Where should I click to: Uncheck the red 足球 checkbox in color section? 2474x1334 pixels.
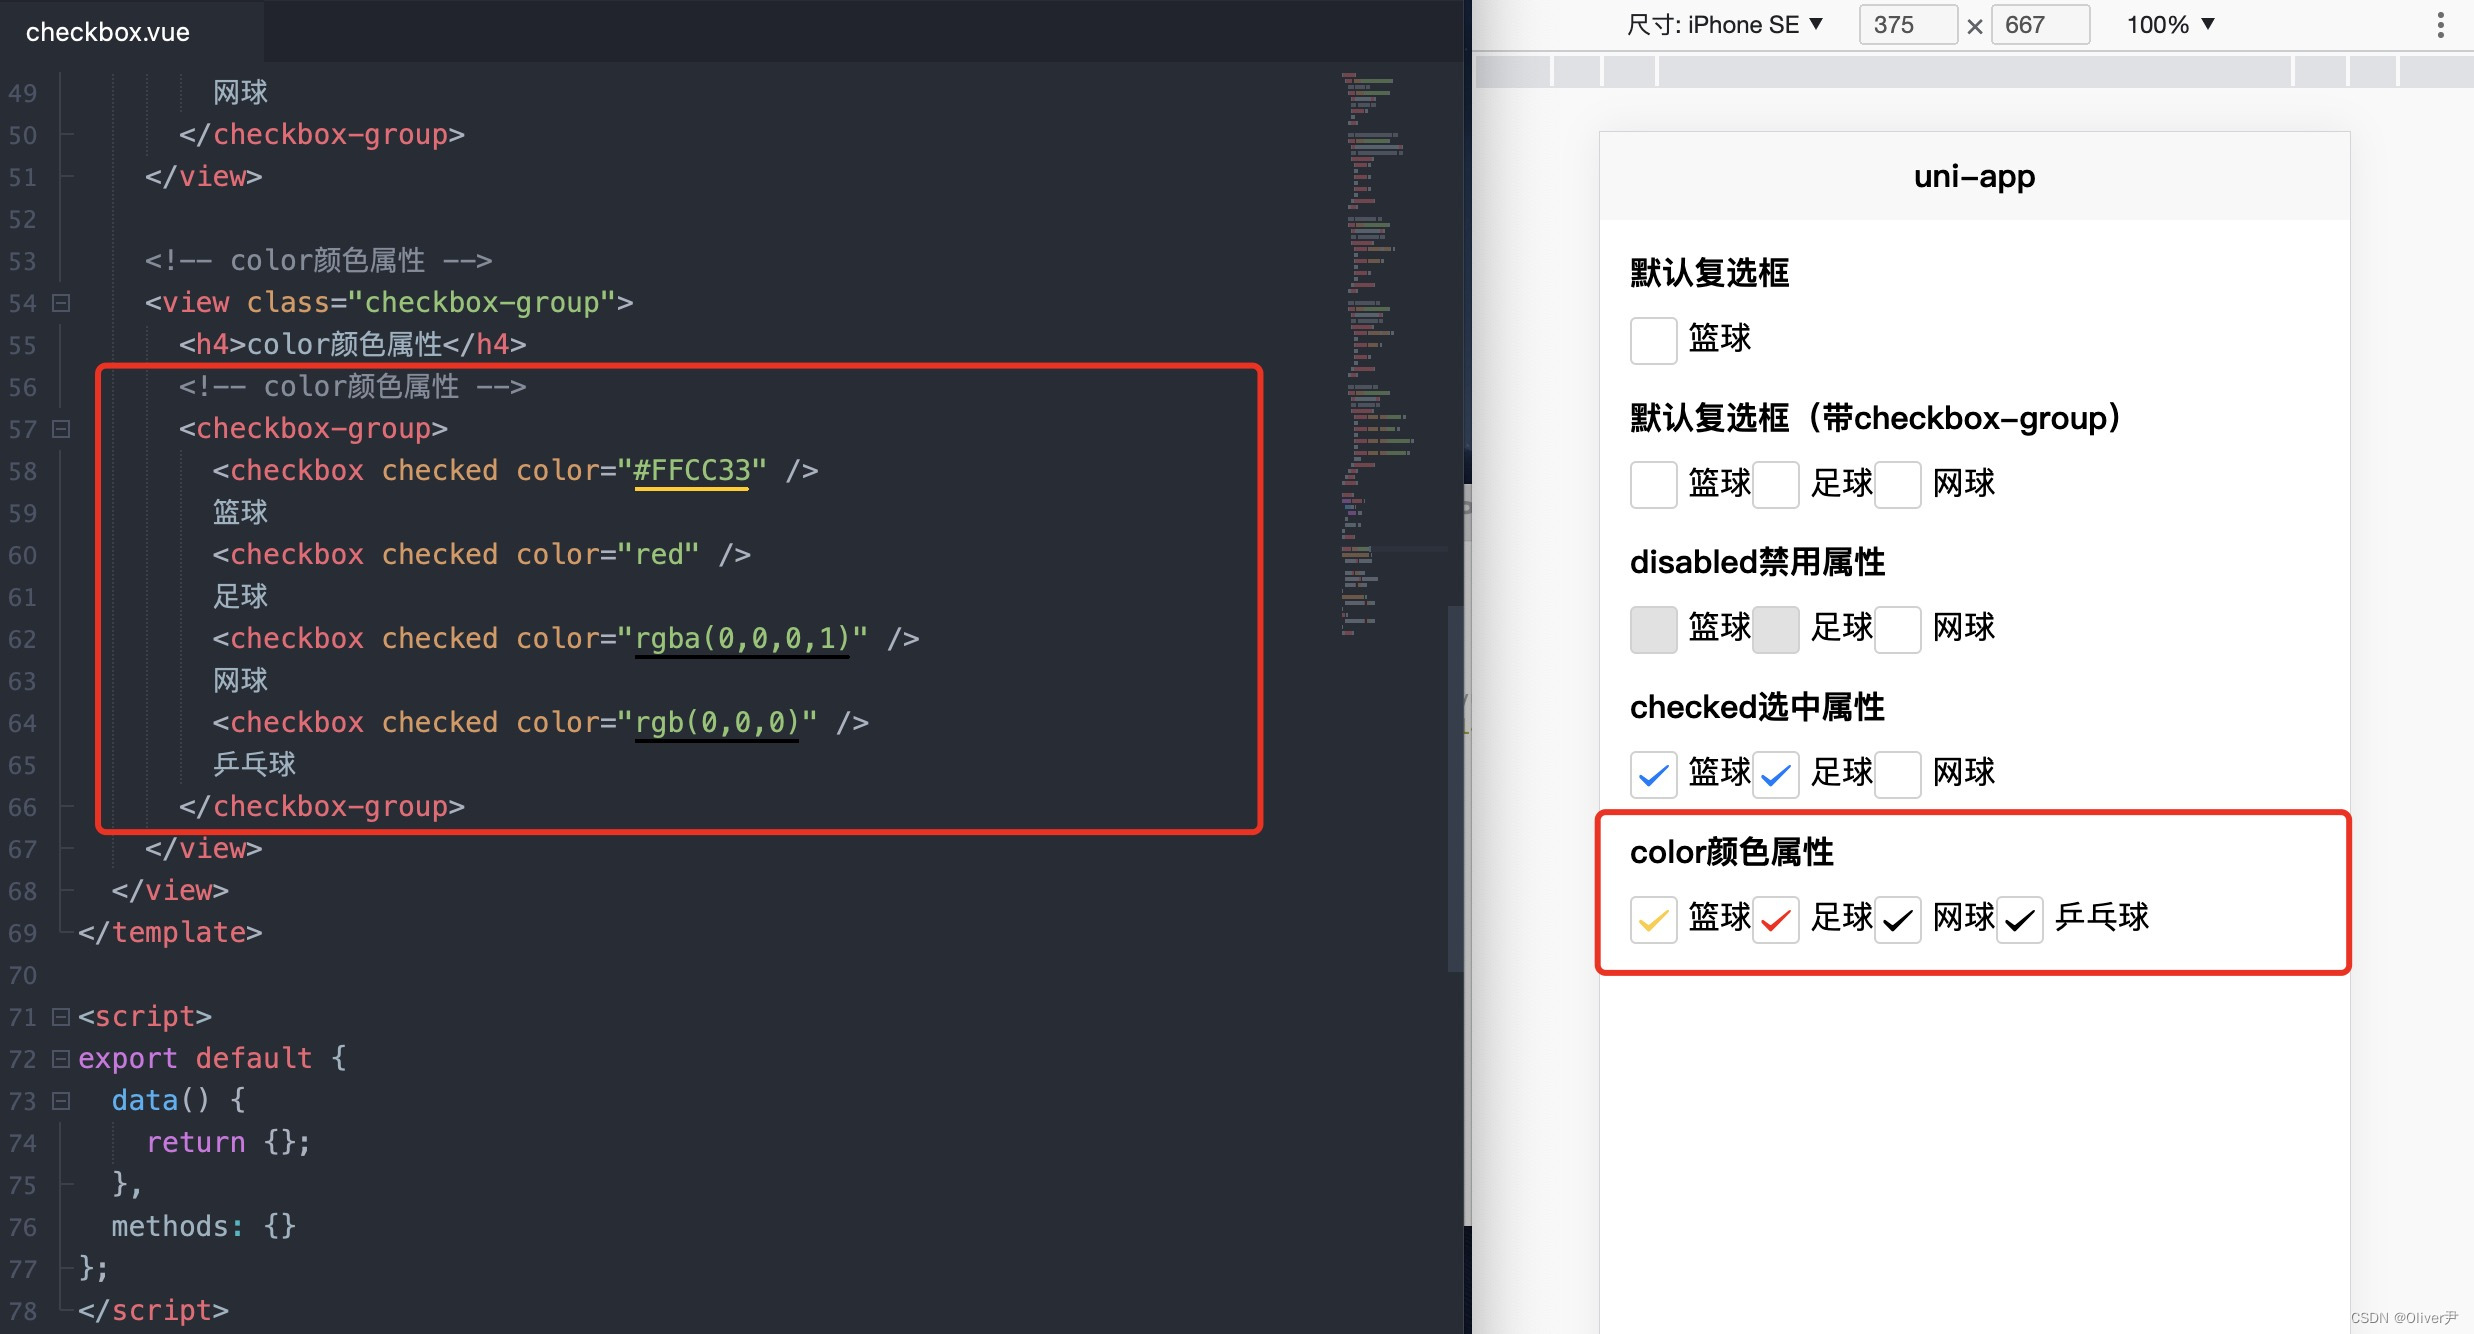click(1775, 919)
